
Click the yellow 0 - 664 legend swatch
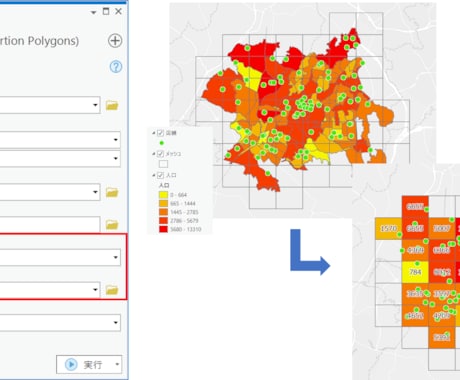(163, 195)
